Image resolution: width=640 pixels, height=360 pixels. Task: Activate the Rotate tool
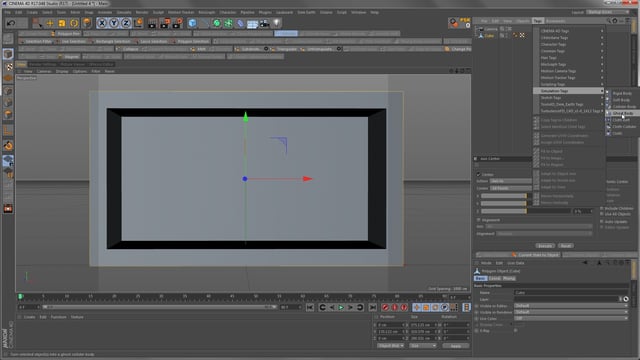click(74, 23)
